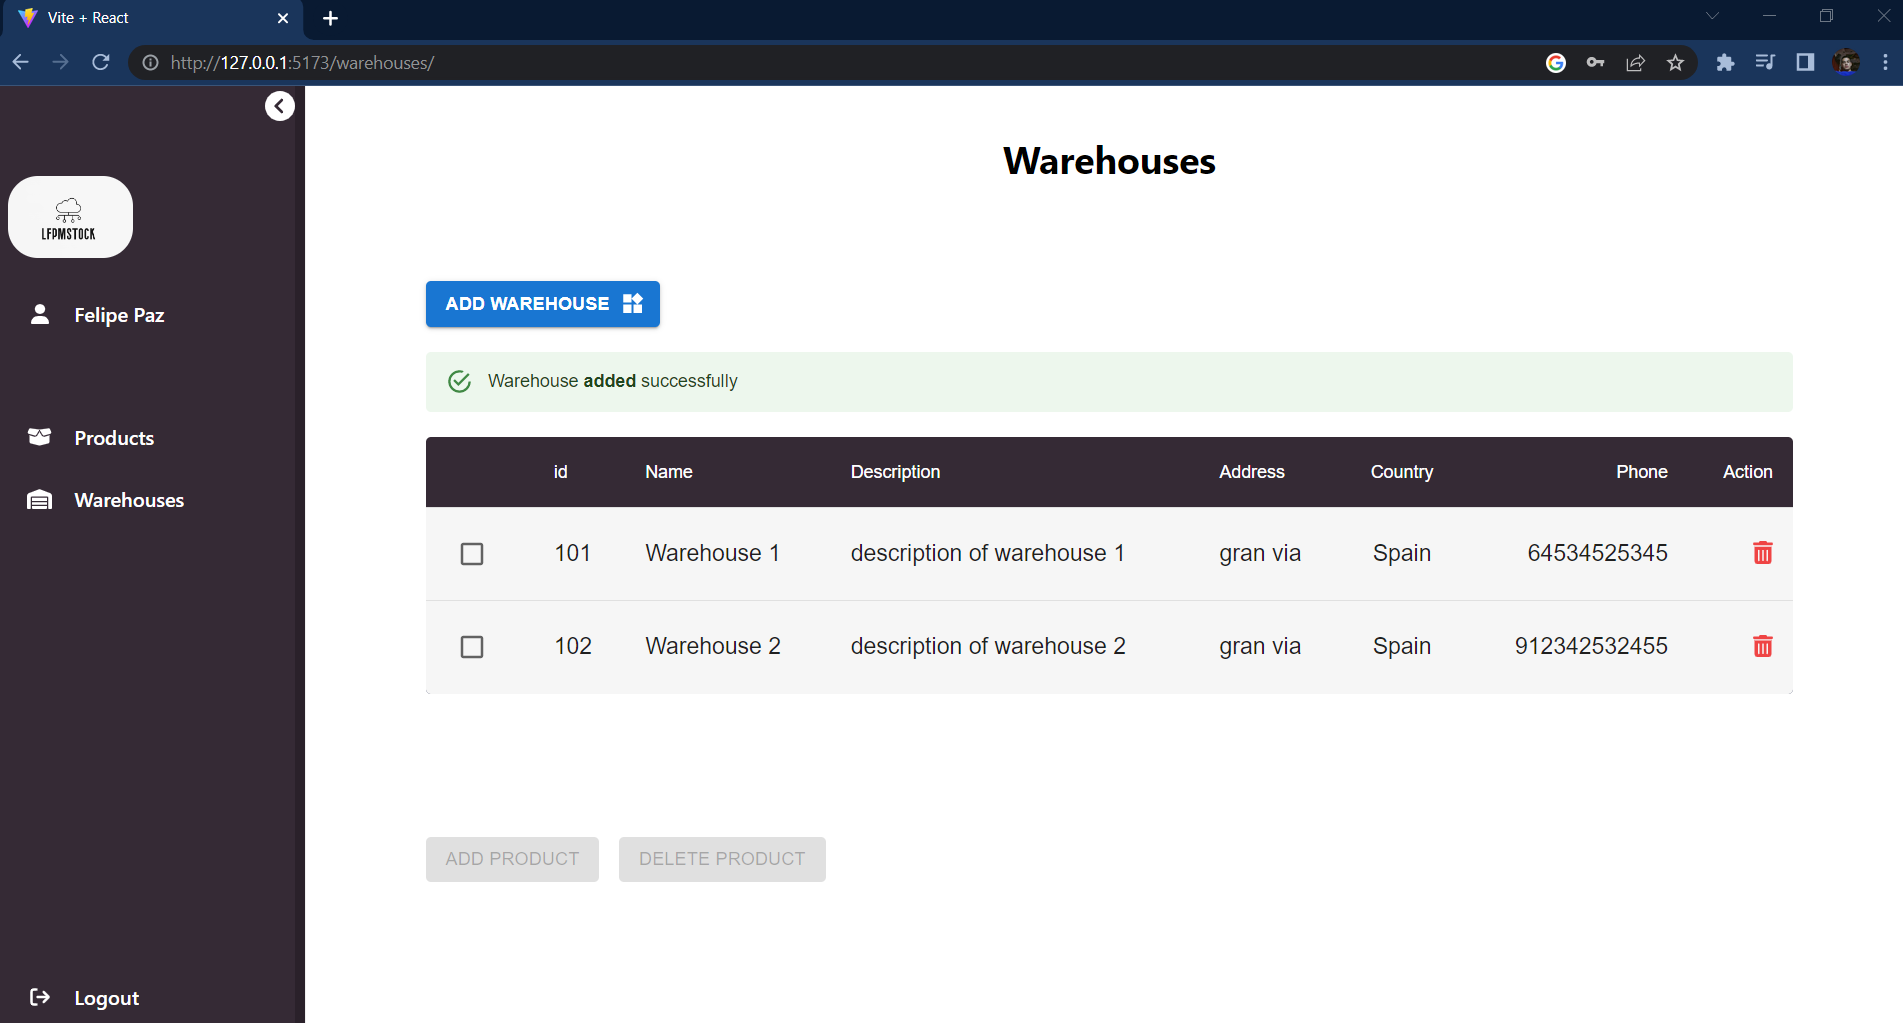Open the tab search dropdown chevron
This screenshot has height=1023, width=1903.
click(1712, 16)
